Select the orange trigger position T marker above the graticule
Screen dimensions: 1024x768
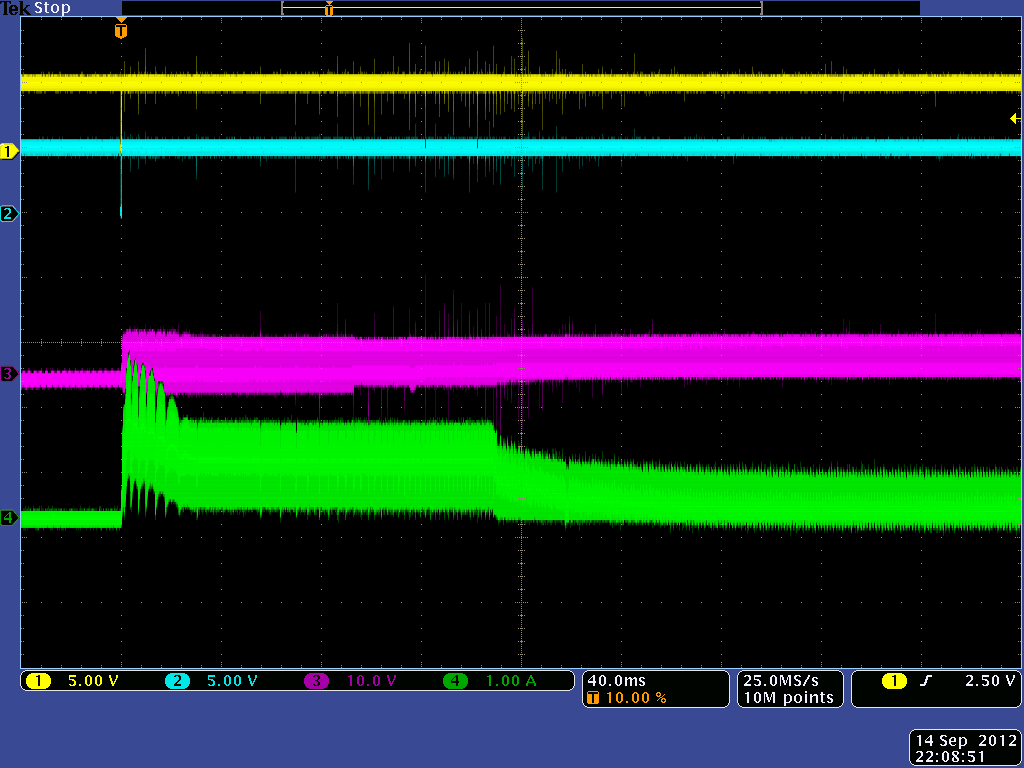[121, 29]
